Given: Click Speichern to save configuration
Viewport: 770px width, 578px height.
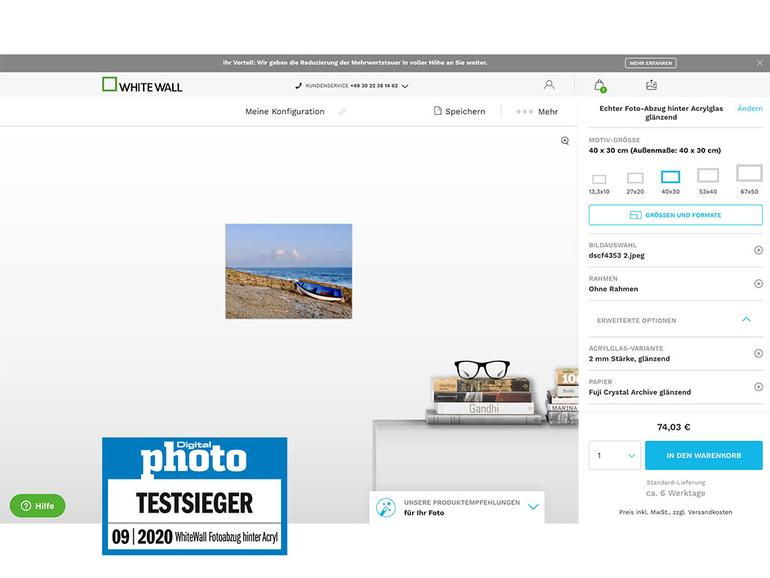Looking at the screenshot, I should click(x=460, y=111).
